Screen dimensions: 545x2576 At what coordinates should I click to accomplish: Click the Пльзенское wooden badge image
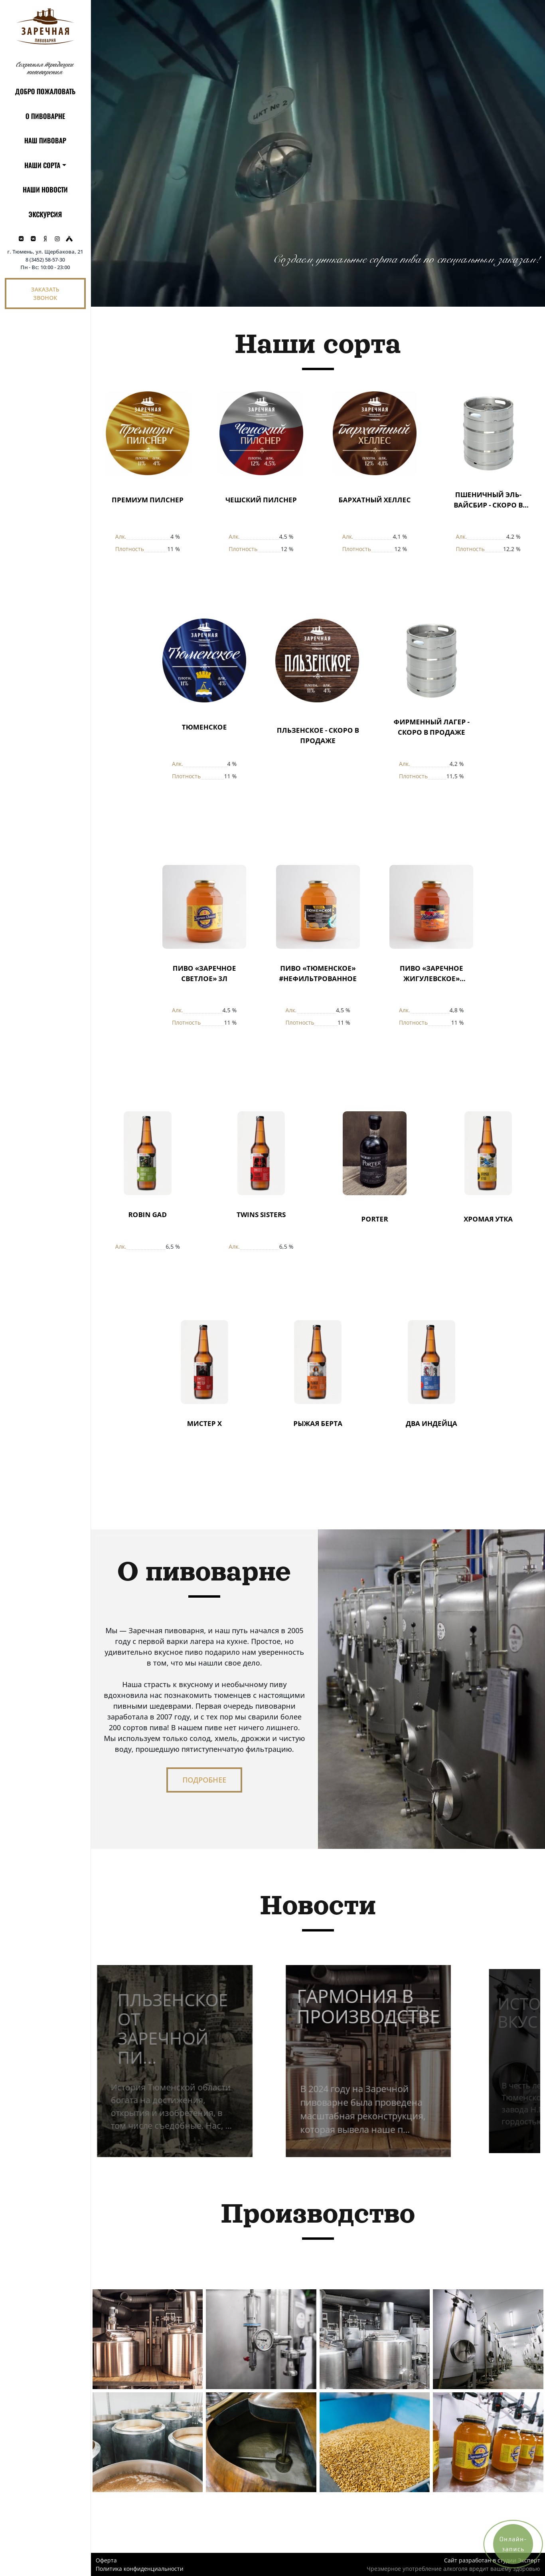coord(317,660)
